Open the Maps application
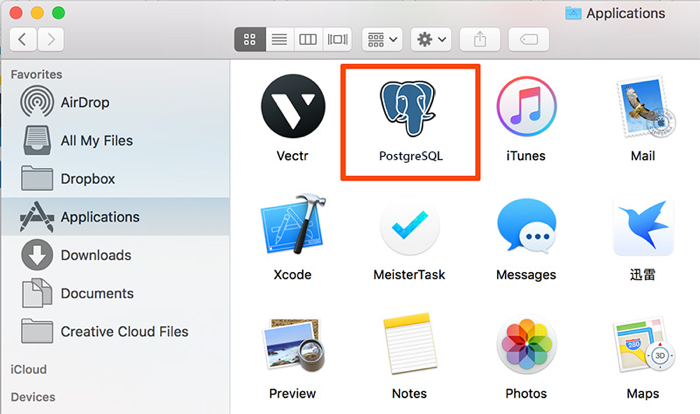 click(x=643, y=347)
